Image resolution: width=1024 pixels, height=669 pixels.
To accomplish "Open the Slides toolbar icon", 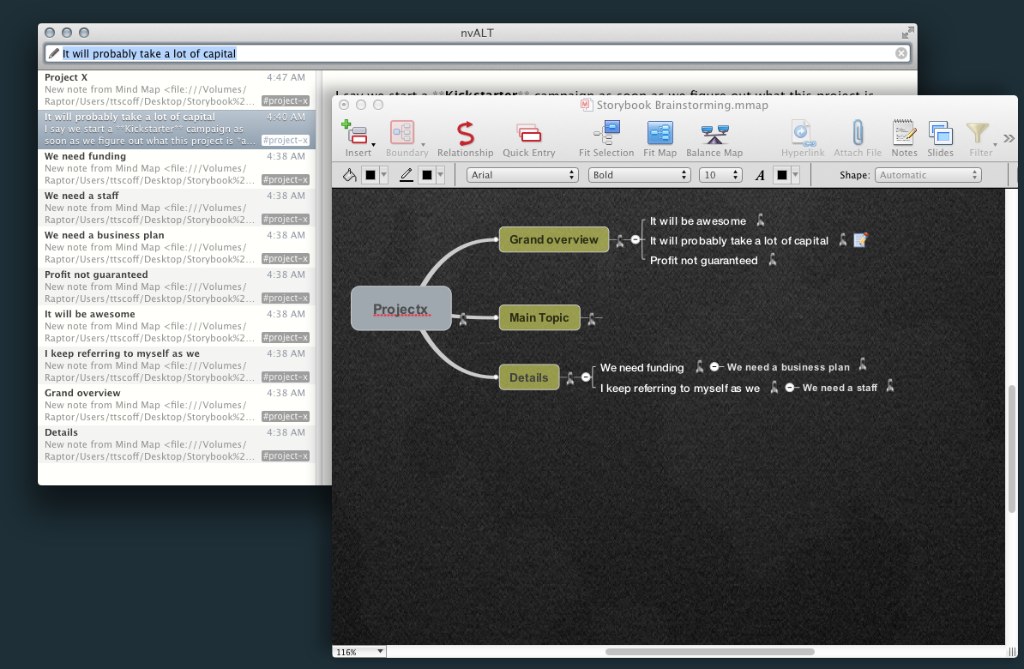I will 940,133.
